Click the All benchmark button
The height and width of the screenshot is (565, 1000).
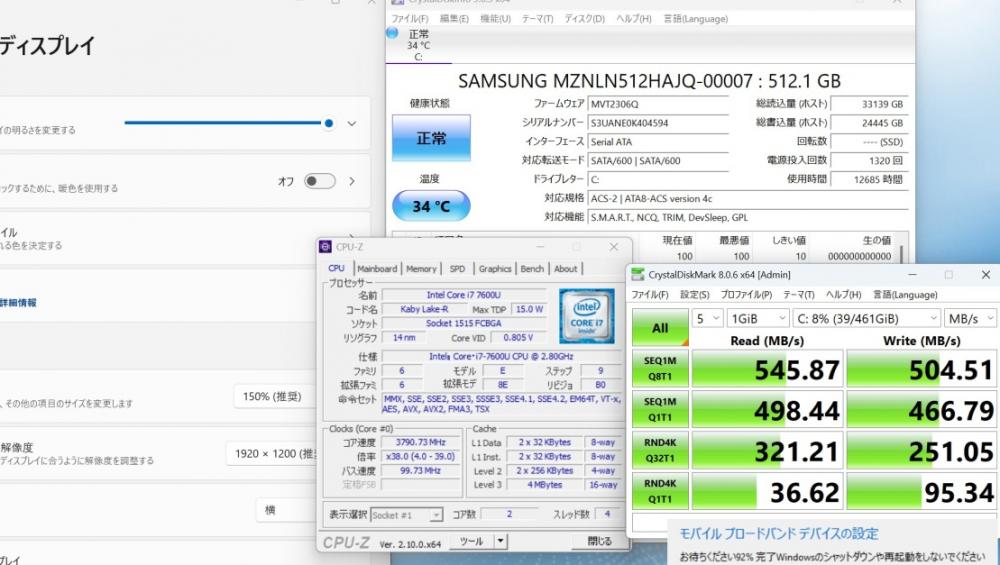point(660,328)
